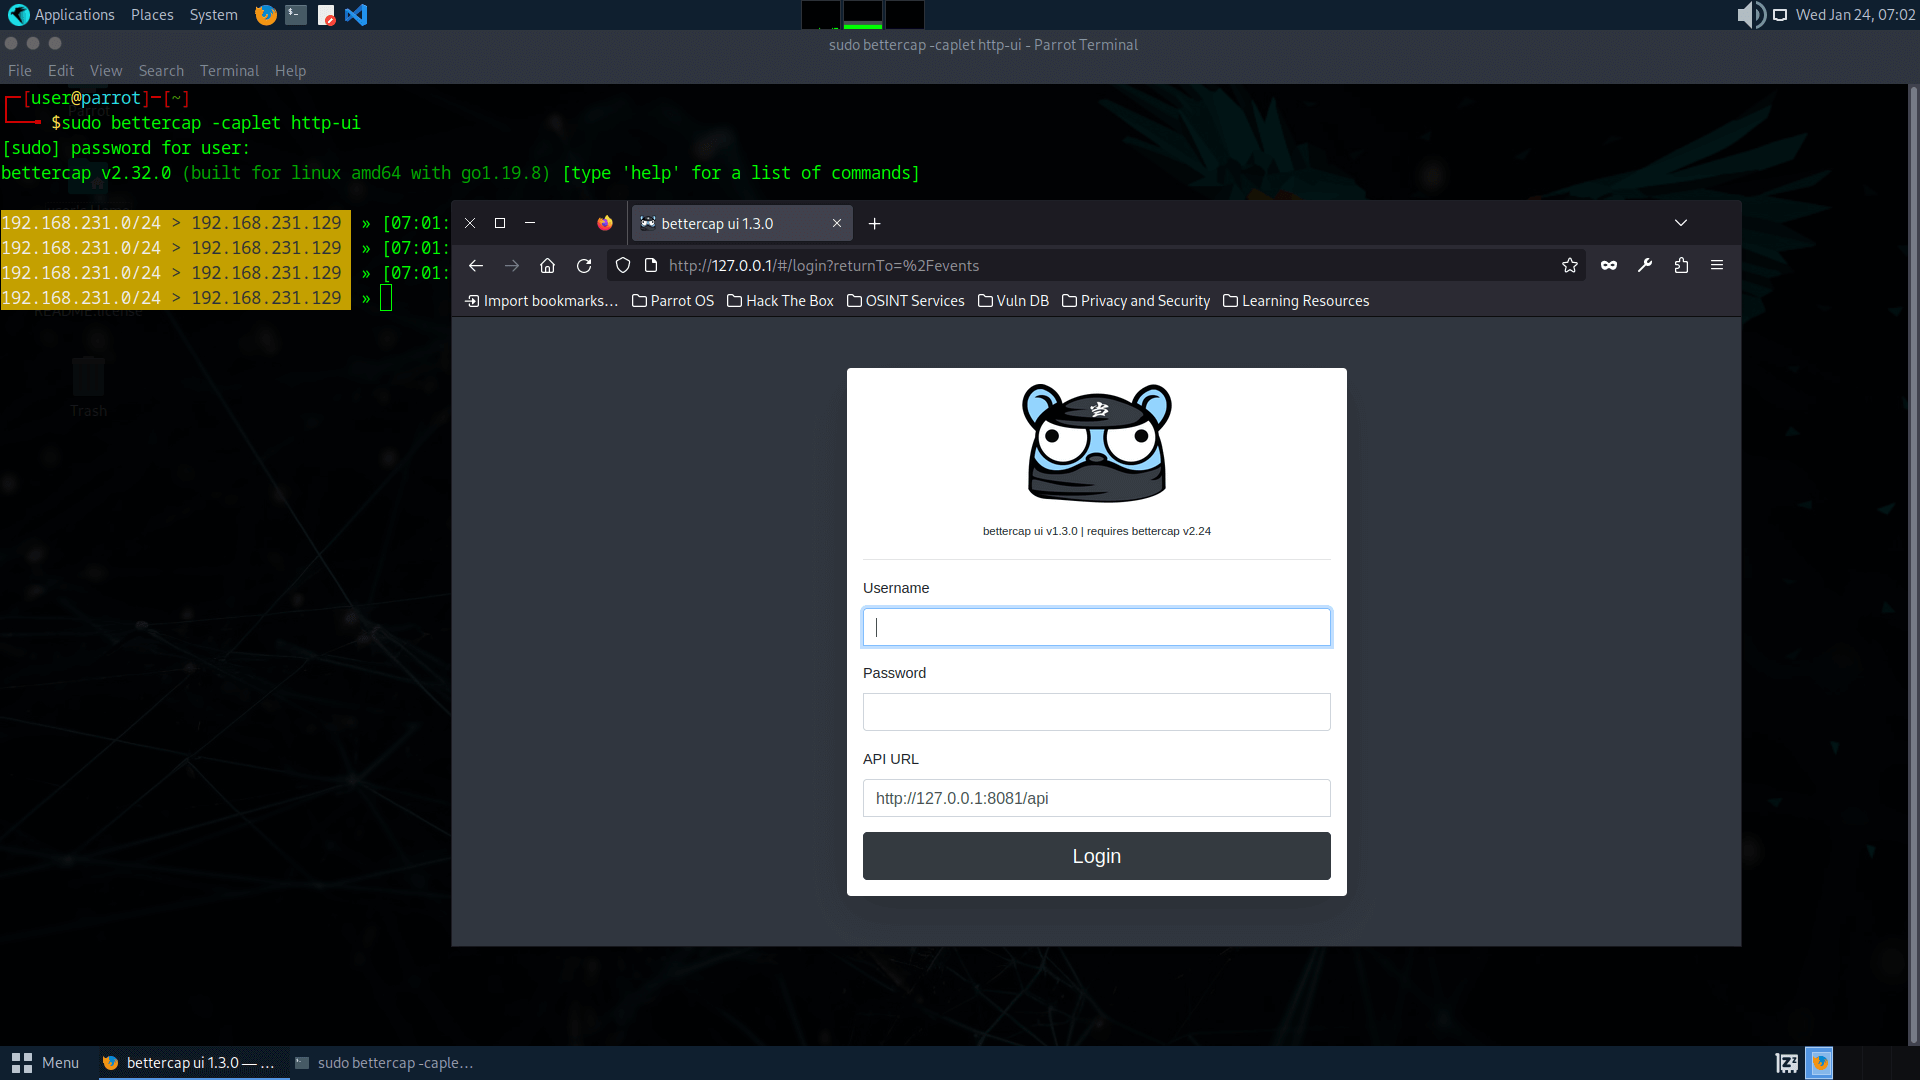Open Firefox account sync mask icon
The width and height of the screenshot is (1920, 1080).
[x=1608, y=265]
